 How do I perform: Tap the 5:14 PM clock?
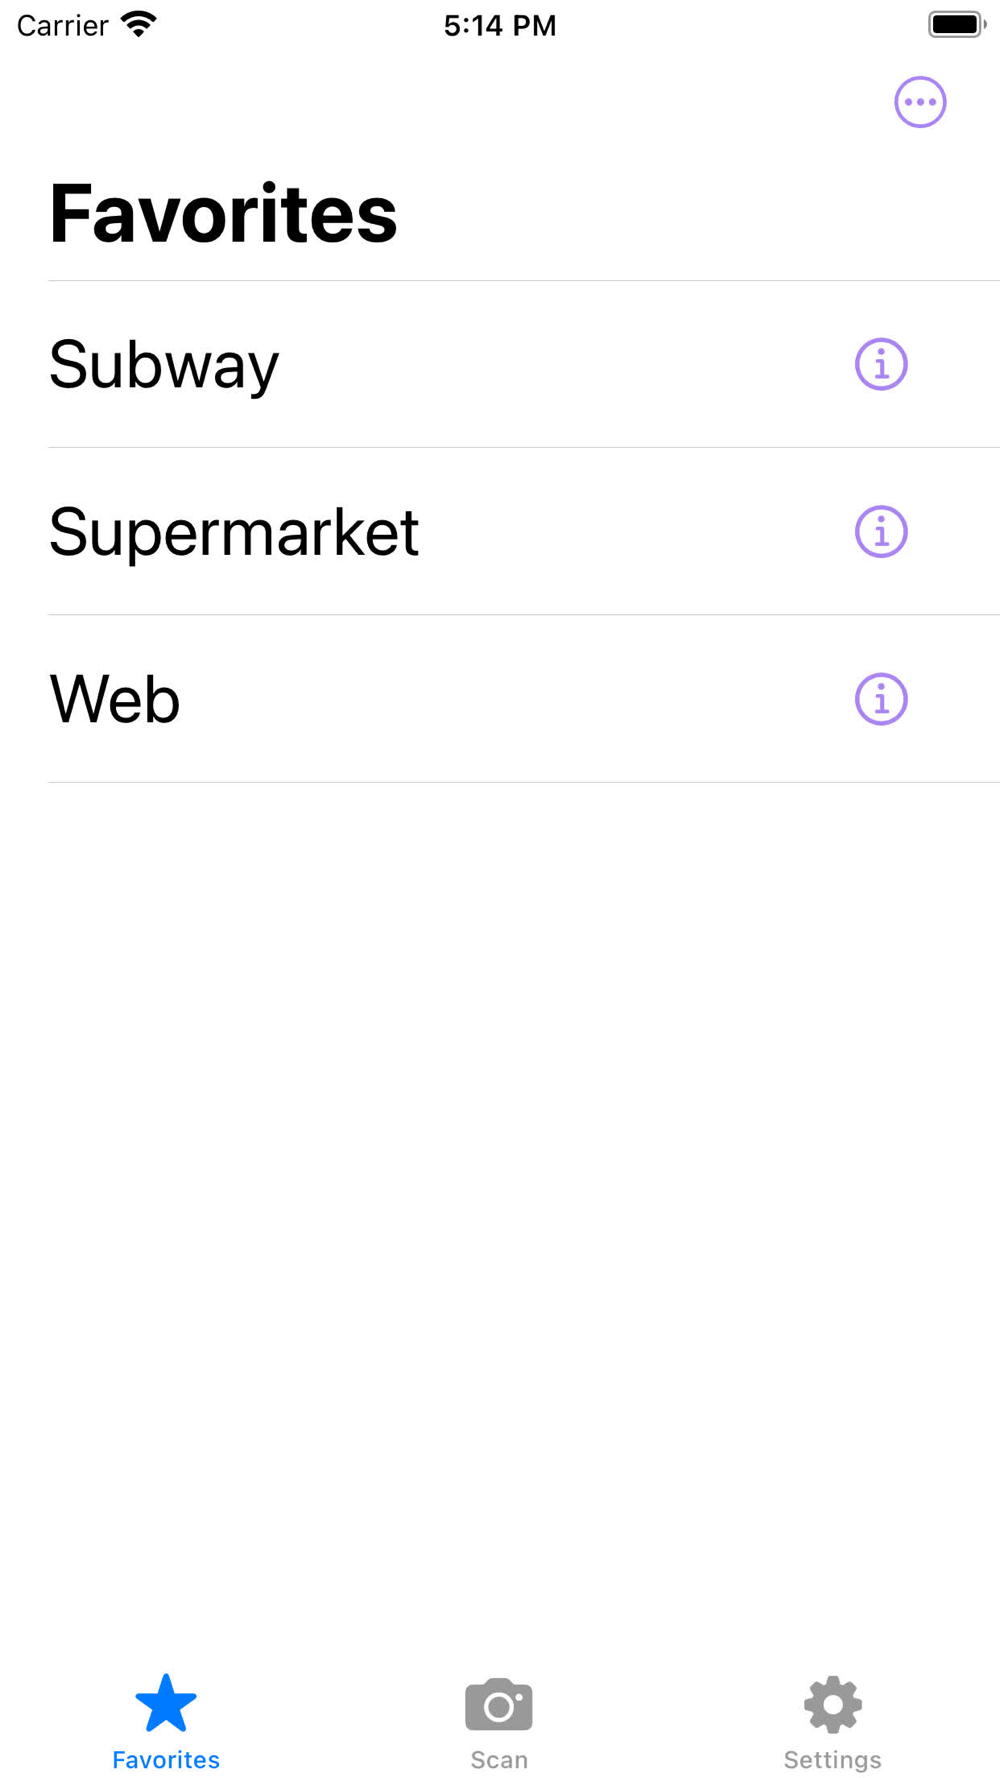(x=500, y=25)
